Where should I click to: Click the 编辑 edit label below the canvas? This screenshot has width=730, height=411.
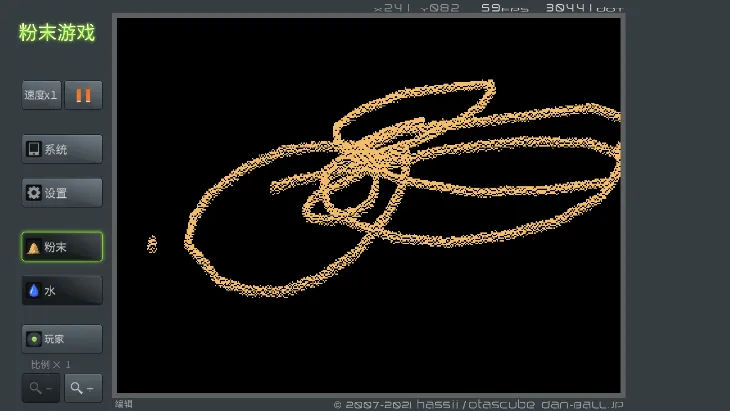coord(124,404)
